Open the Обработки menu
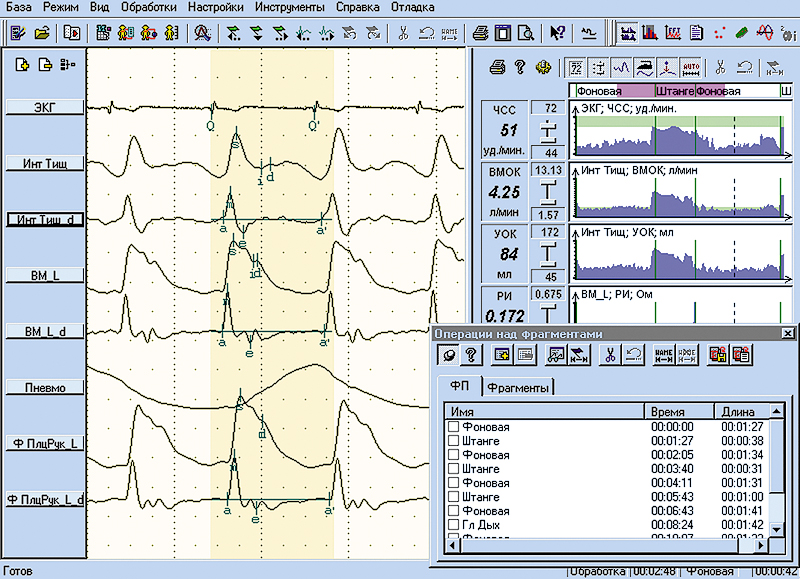 coord(149,7)
